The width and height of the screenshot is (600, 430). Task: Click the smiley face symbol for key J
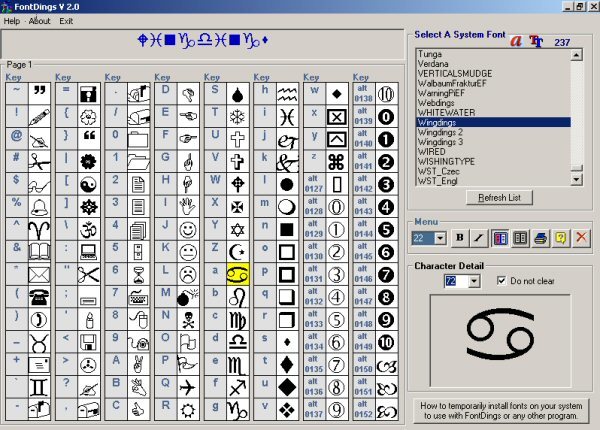click(188, 229)
